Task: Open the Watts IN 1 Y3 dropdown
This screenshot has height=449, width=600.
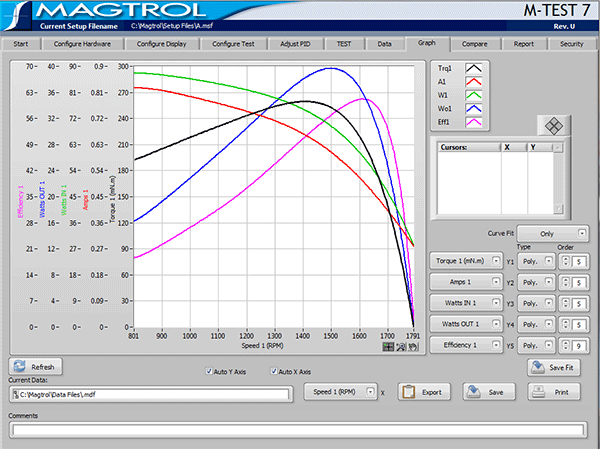Action: (466, 303)
